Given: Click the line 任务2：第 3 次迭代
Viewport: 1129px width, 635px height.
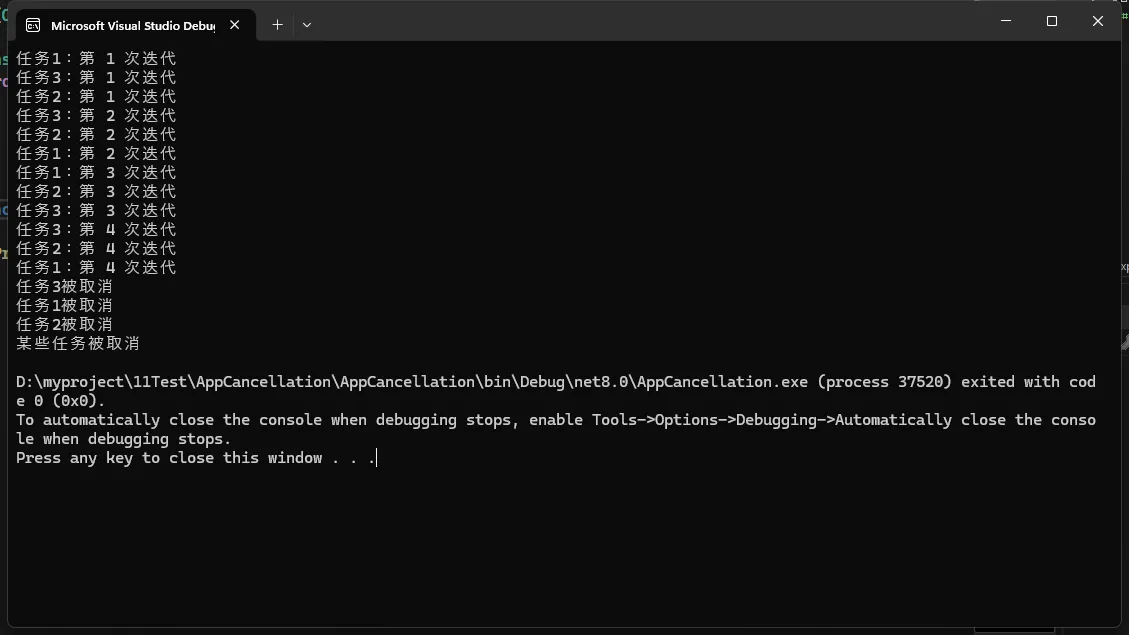Looking at the screenshot, I should [x=96, y=191].
